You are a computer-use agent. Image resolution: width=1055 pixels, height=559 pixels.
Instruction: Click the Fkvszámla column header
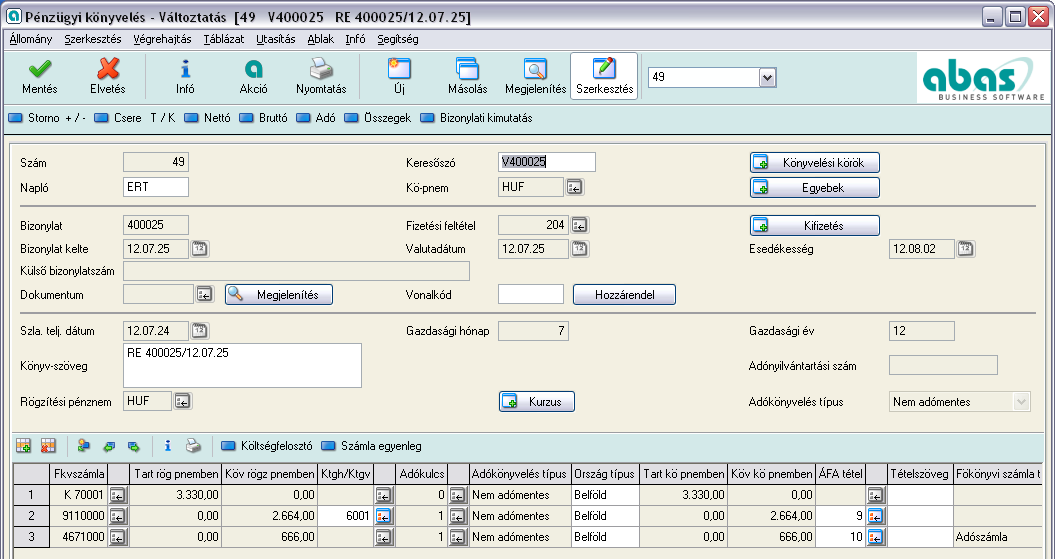[79, 474]
